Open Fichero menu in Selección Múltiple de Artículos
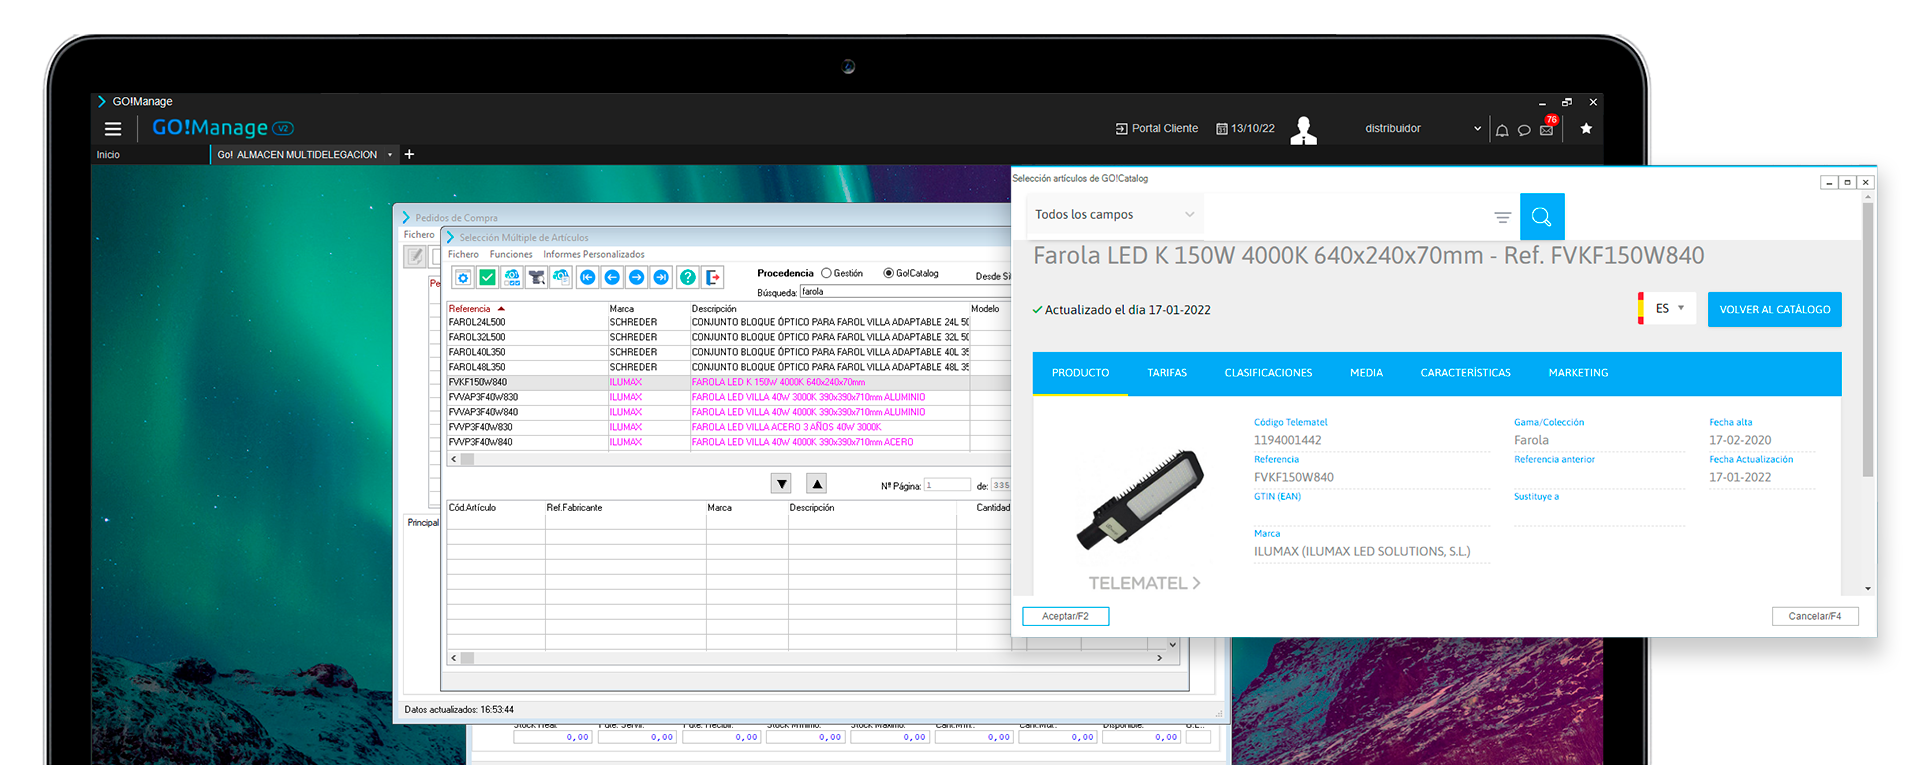This screenshot has height=765, width=1920. 463,254
